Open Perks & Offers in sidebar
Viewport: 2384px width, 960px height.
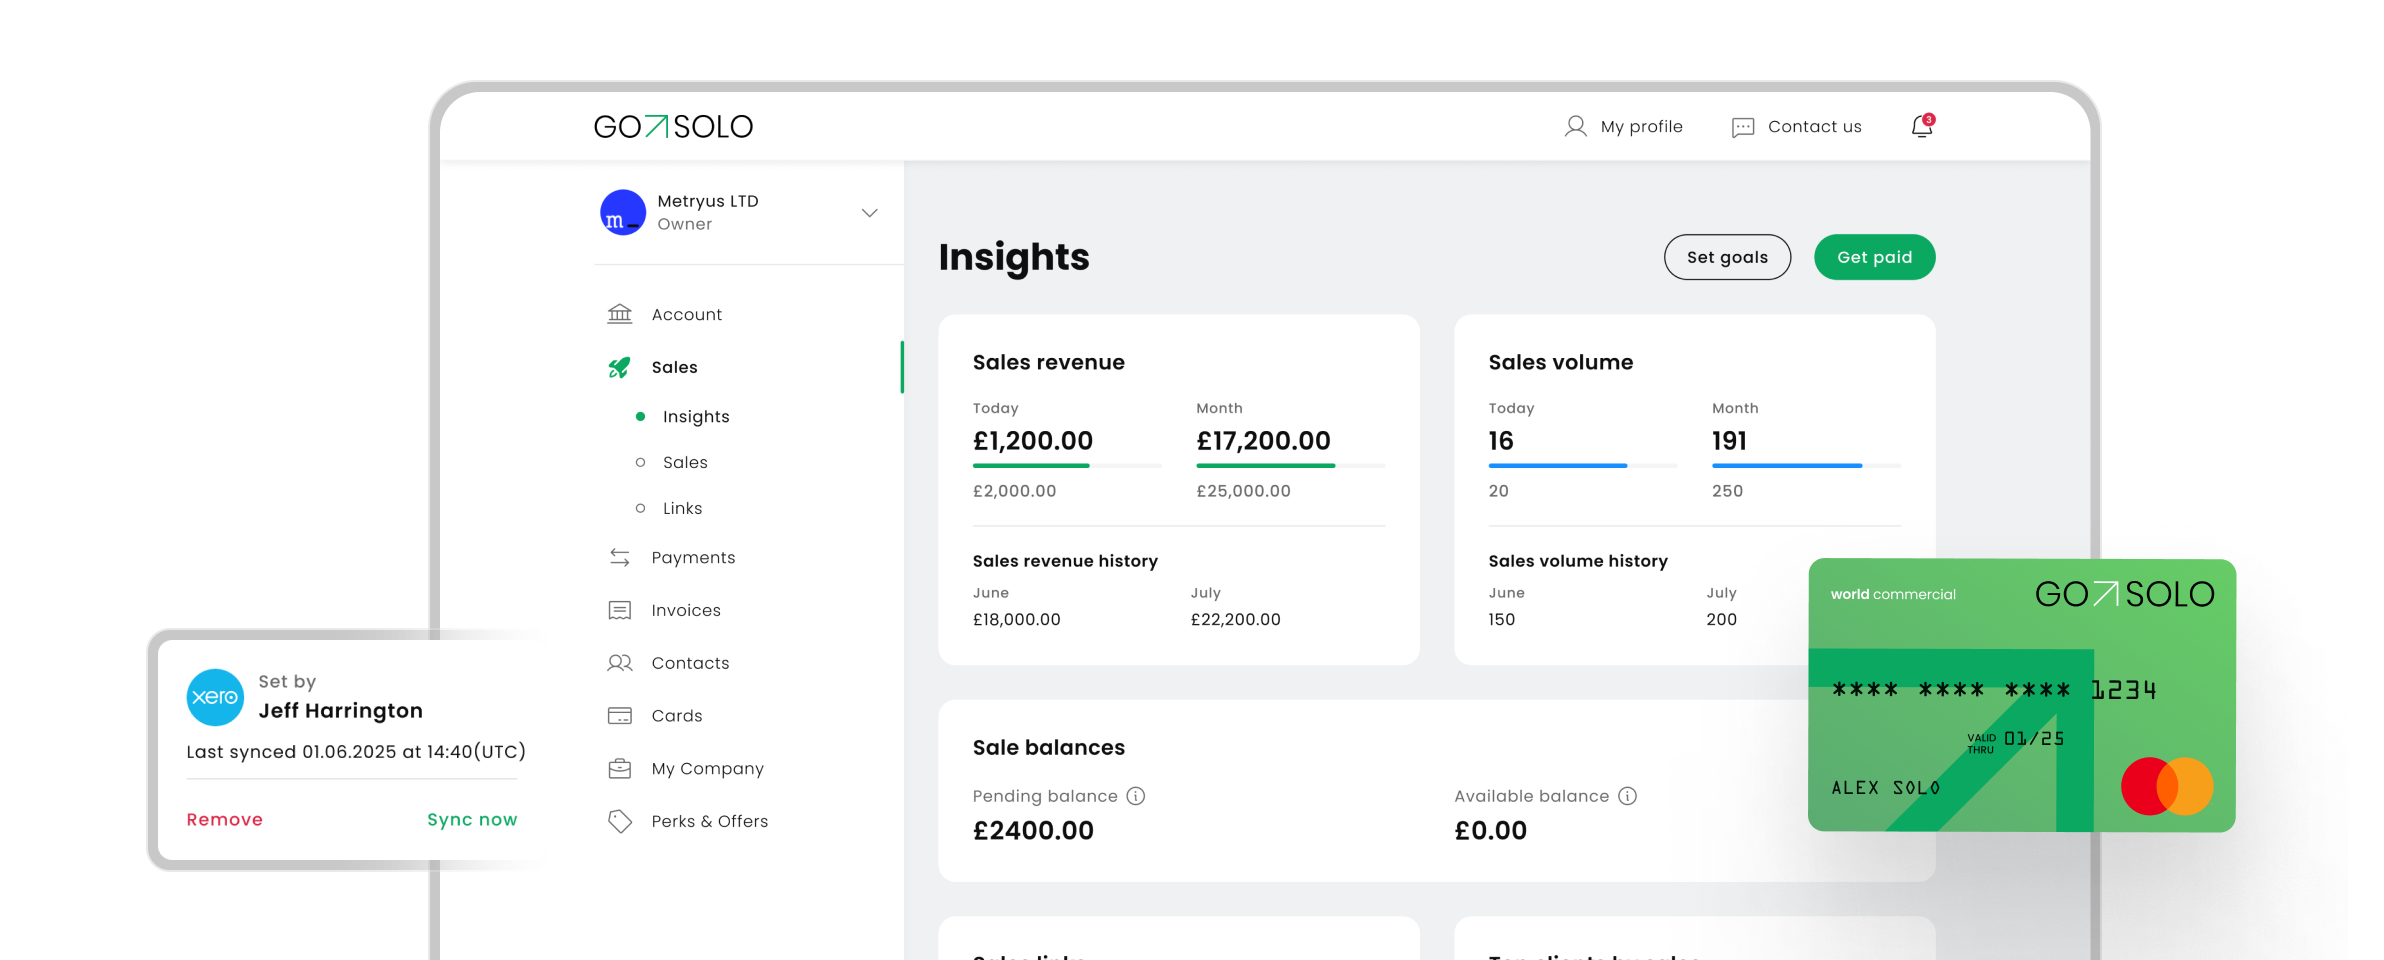pos(709,821)
